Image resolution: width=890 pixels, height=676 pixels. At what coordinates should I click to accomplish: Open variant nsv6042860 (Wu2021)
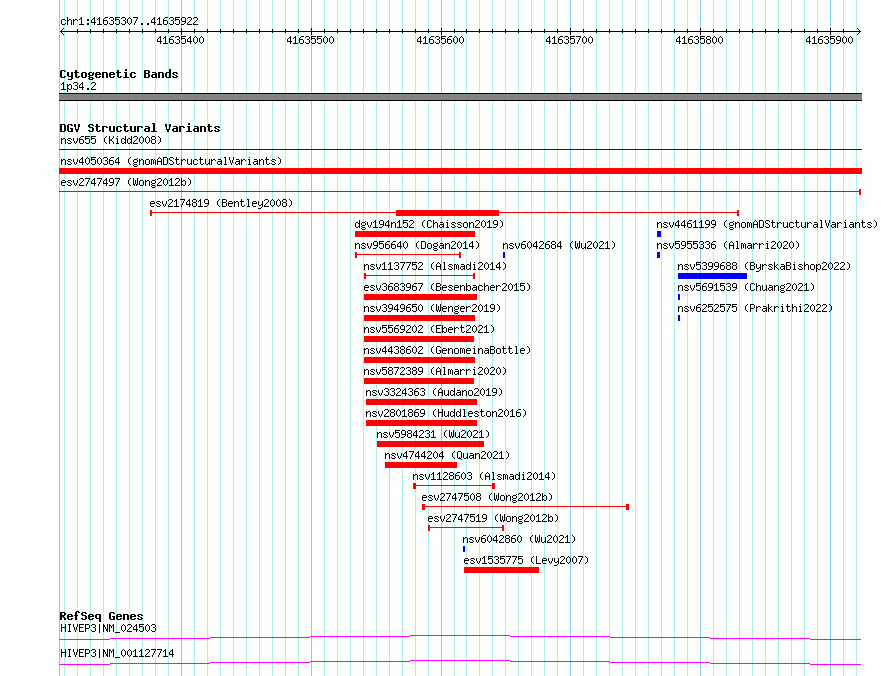[x=519, y=539]
